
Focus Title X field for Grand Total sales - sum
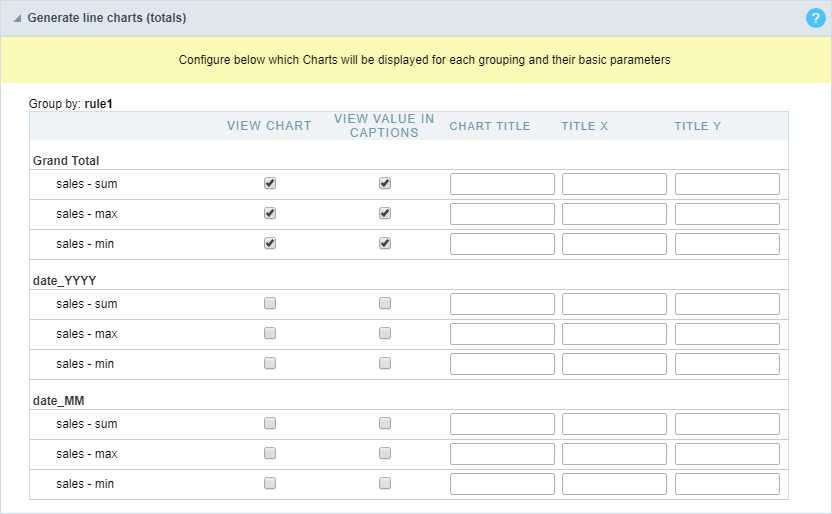614,184
